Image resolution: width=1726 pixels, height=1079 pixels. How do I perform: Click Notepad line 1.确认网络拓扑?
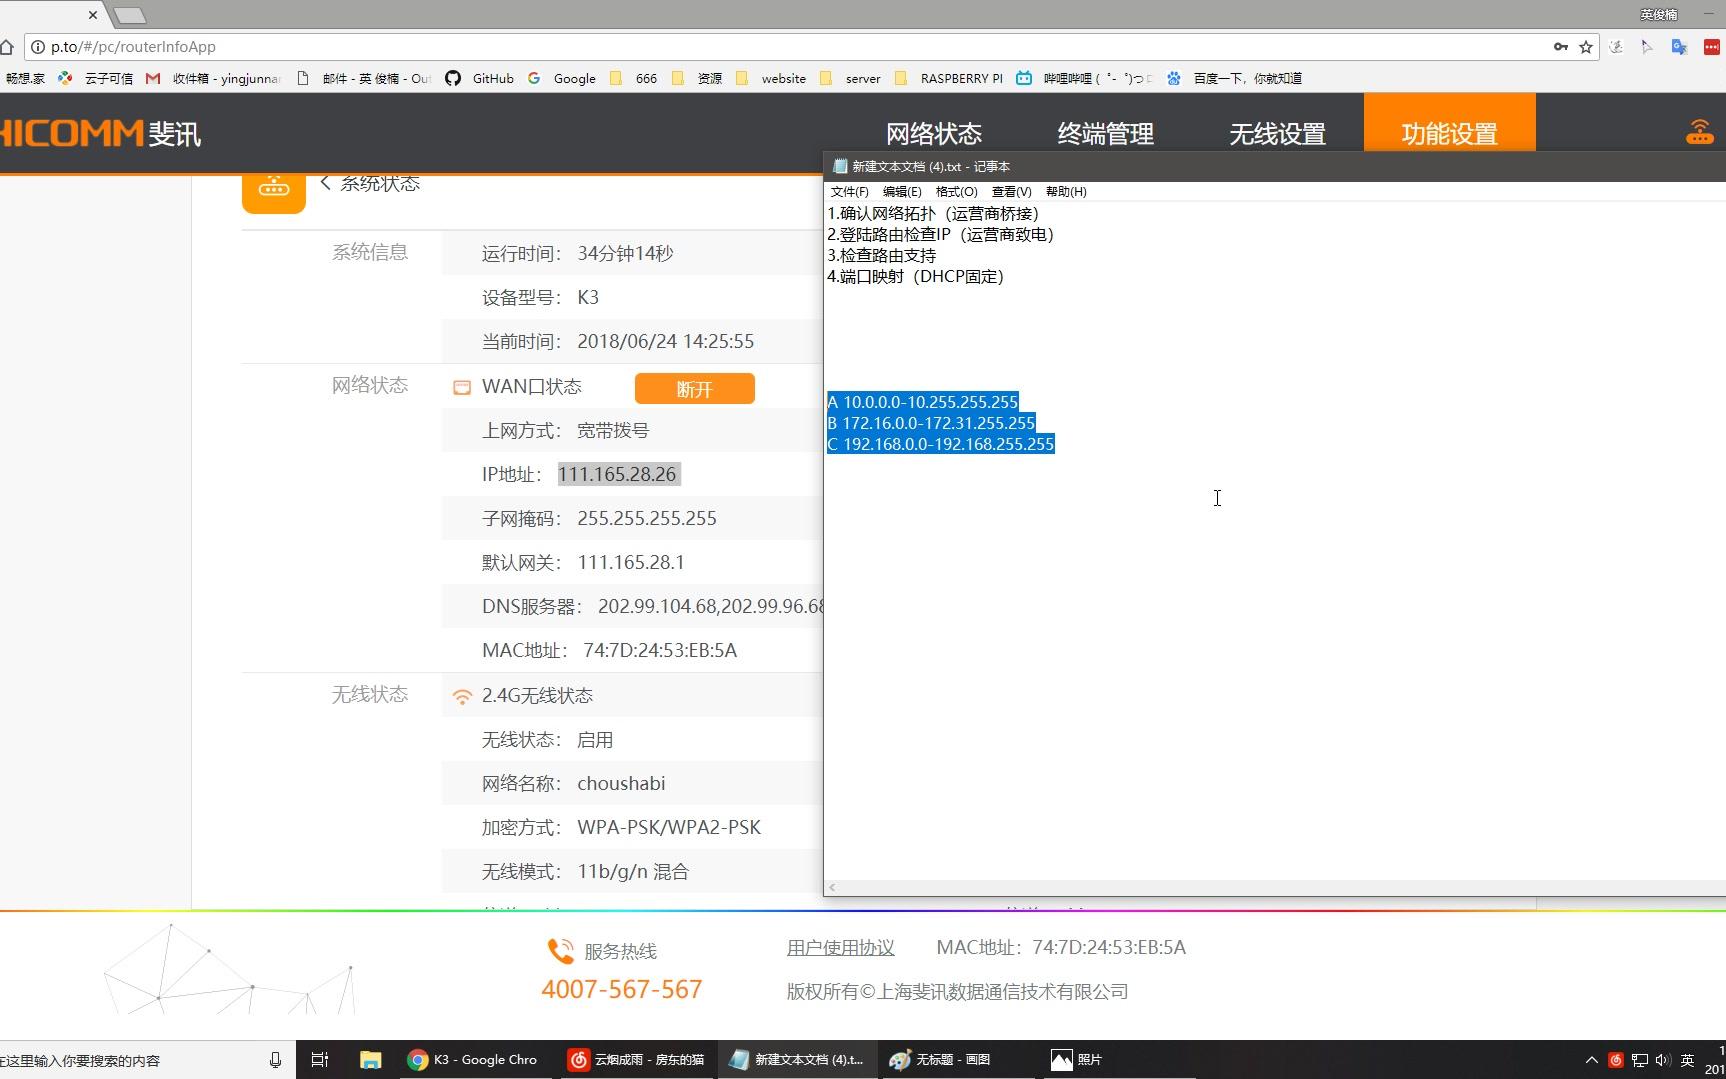tap(933, 213)
